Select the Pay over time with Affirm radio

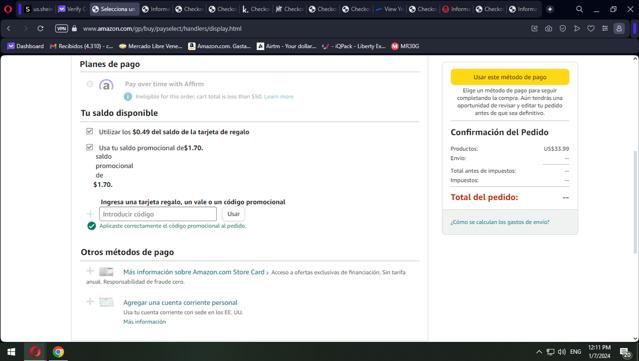click(x=90, y=84)
